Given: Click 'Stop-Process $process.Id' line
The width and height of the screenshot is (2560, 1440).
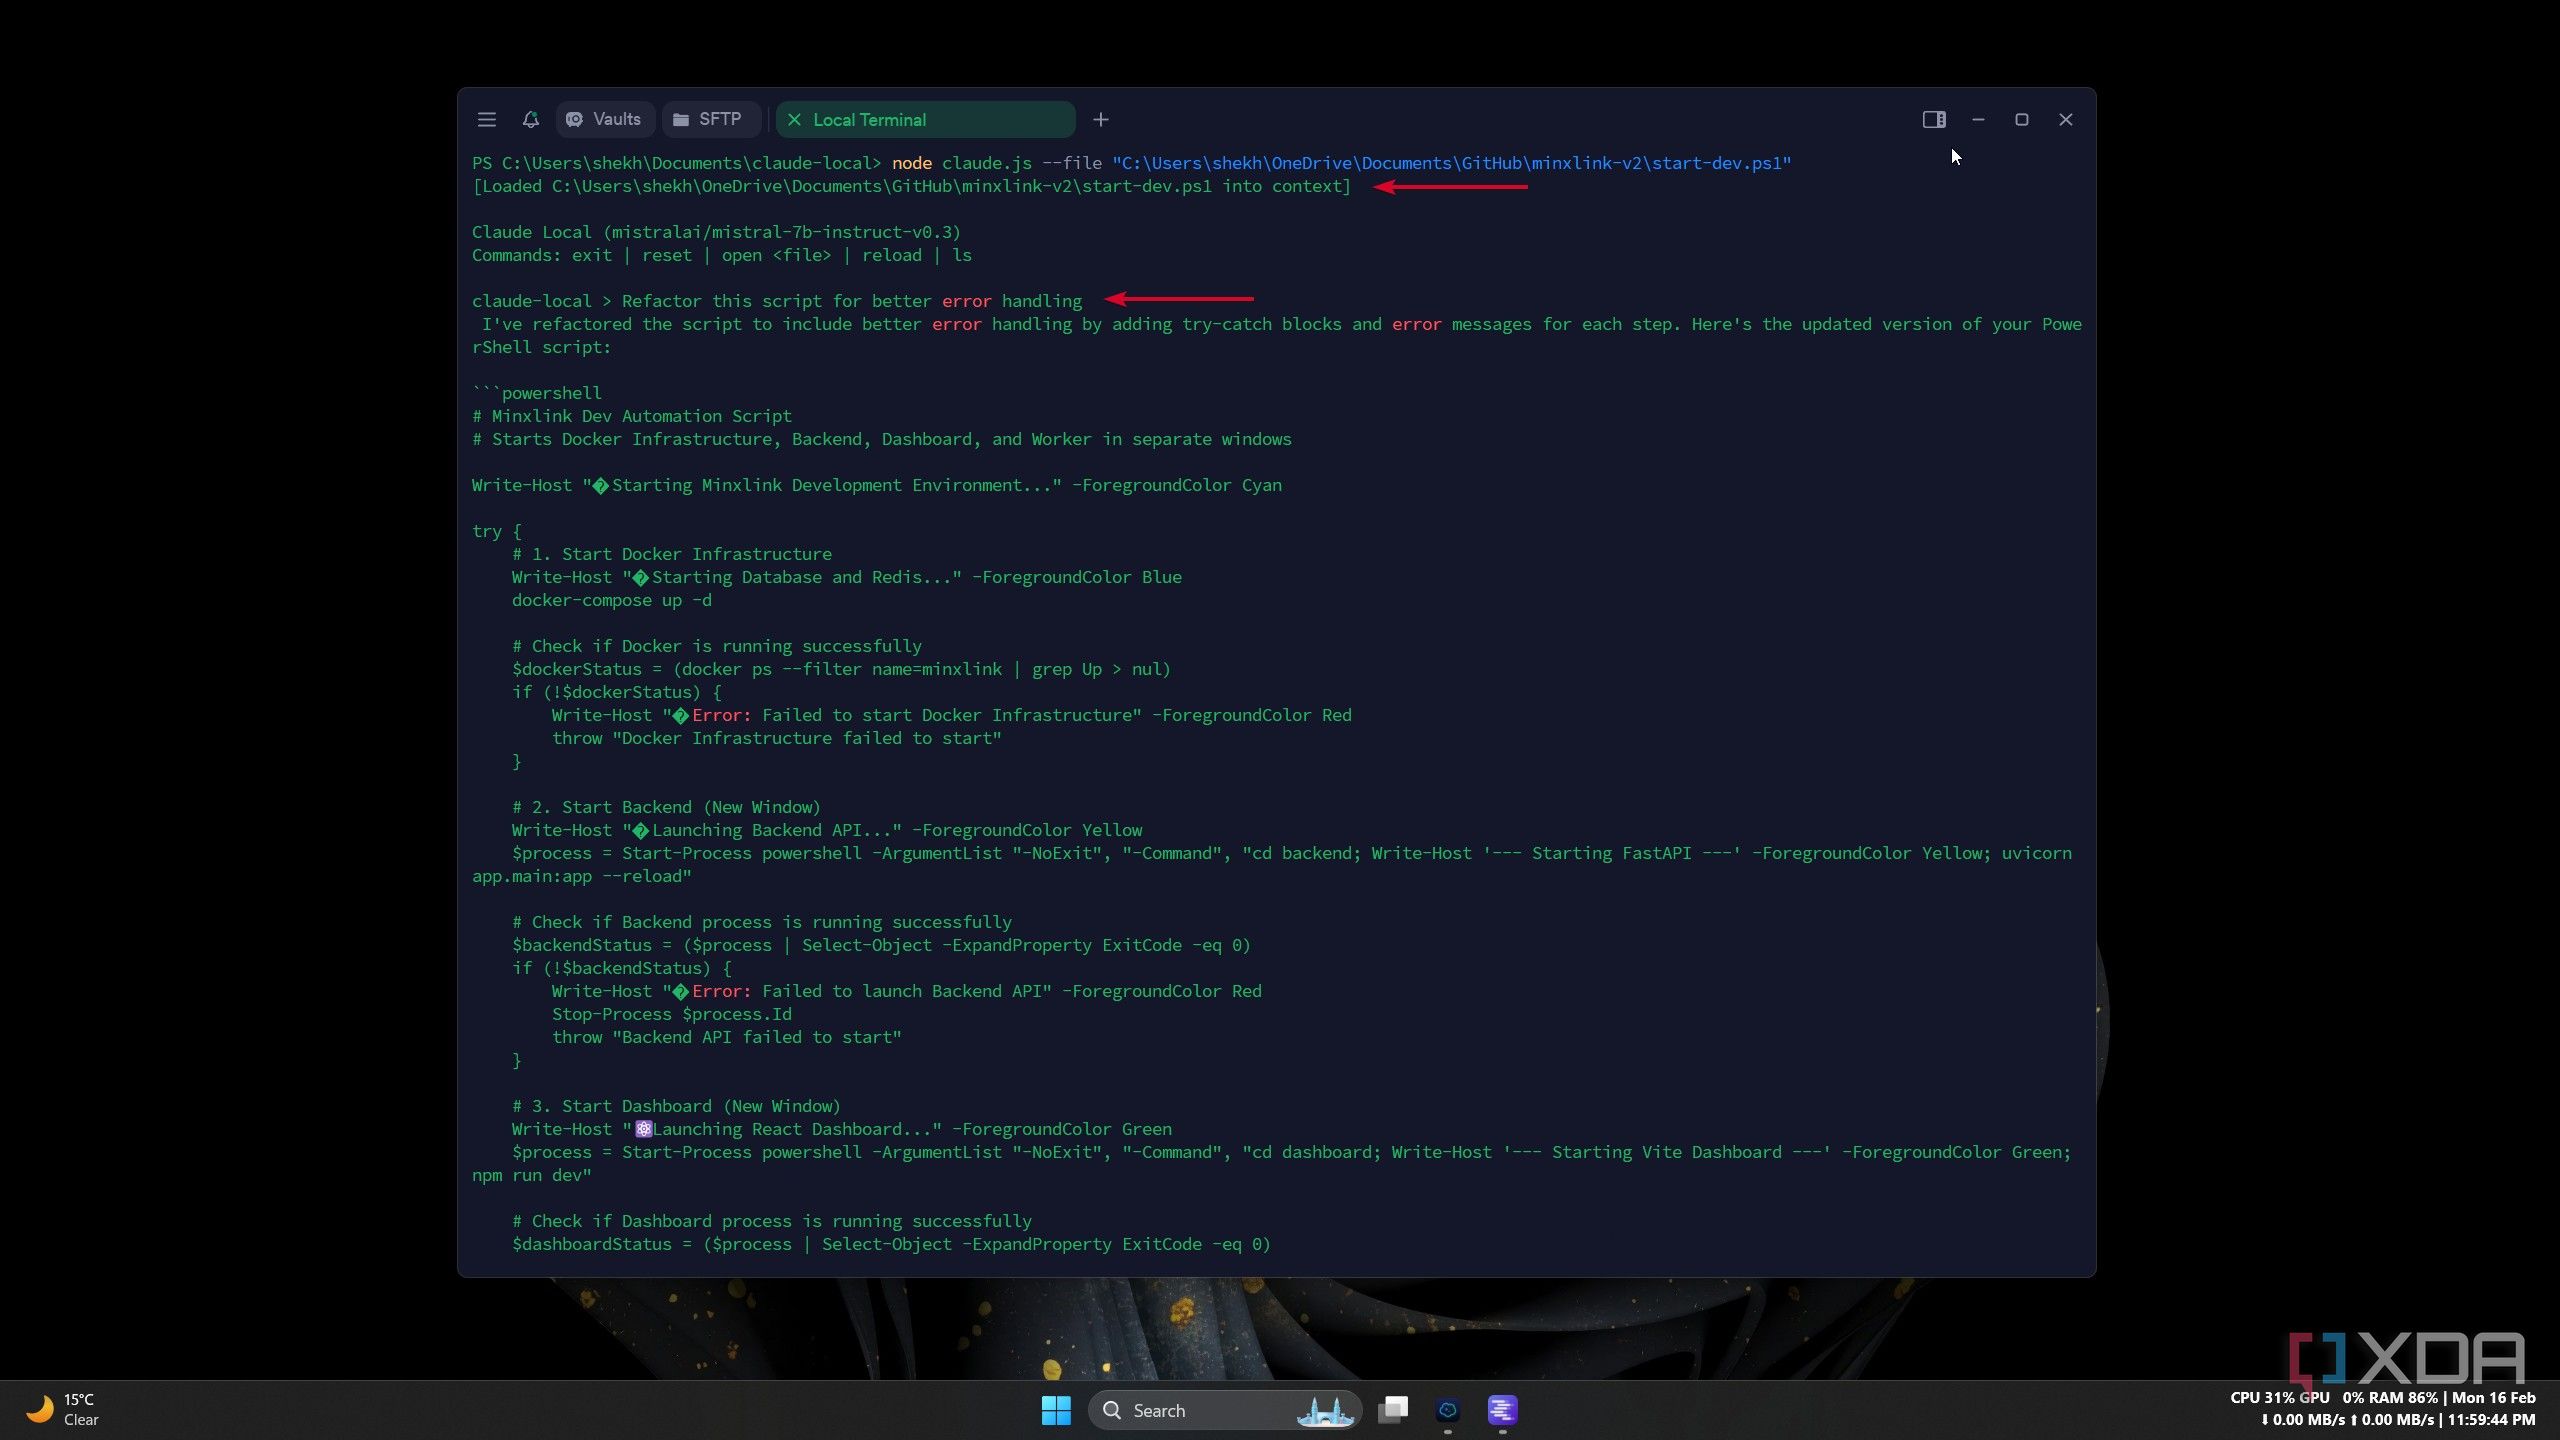Looking at the screenshot, I should 672,1014.
